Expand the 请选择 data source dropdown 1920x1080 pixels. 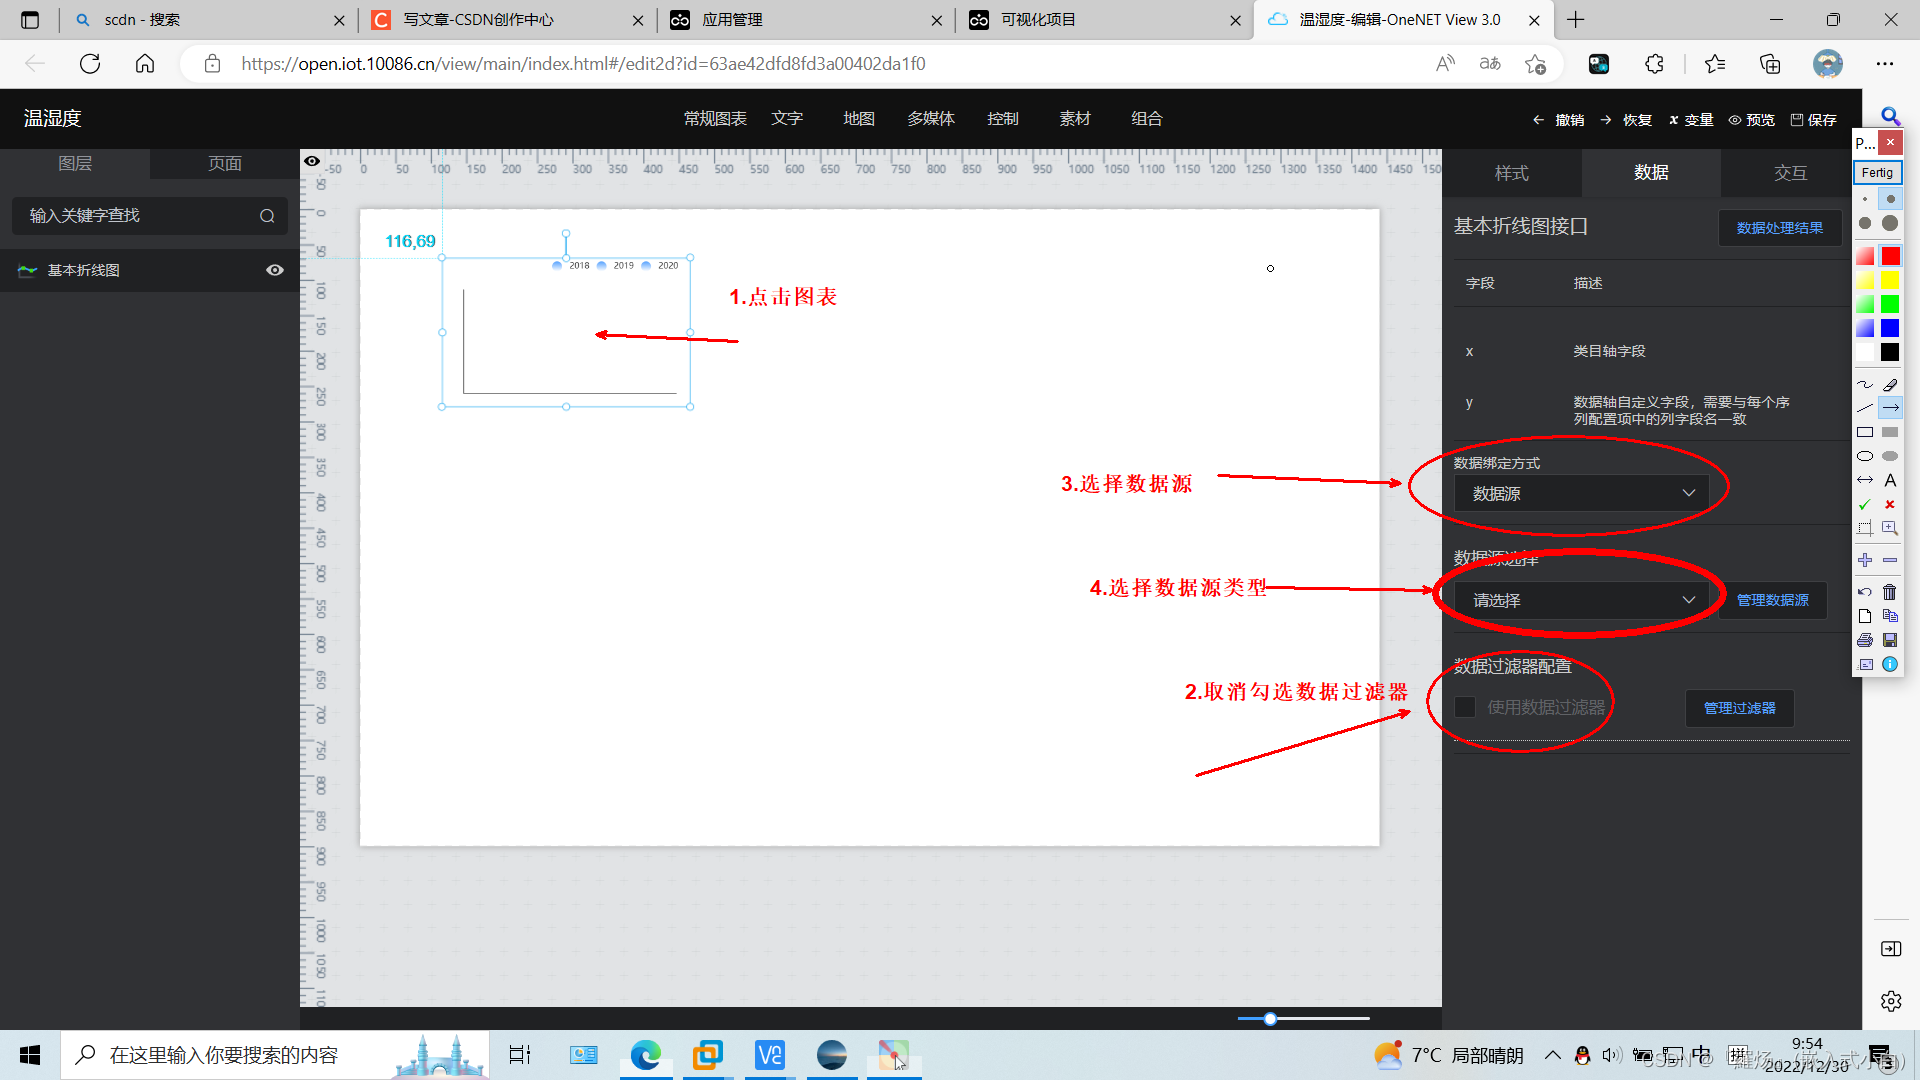[1581, 600]
